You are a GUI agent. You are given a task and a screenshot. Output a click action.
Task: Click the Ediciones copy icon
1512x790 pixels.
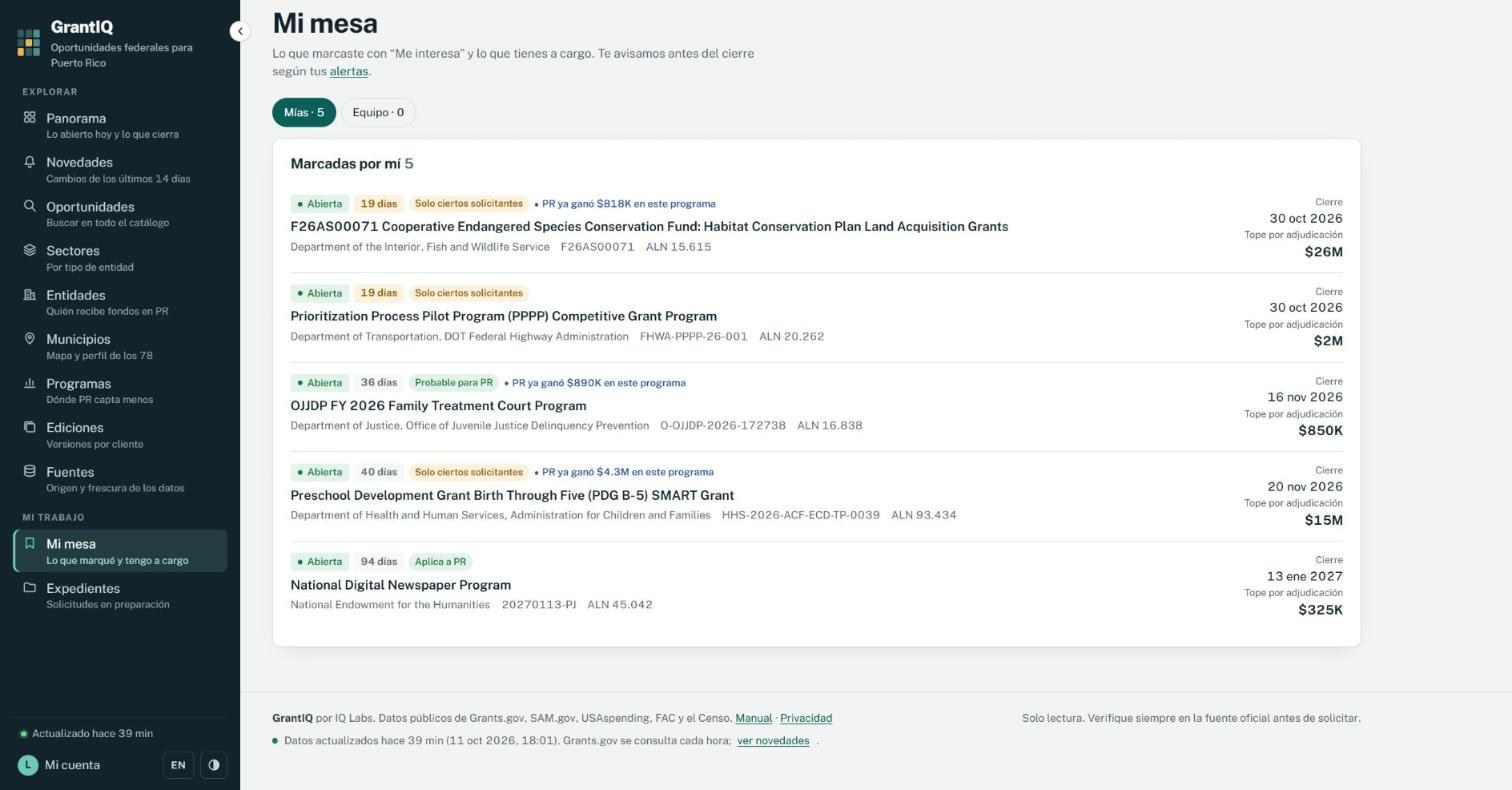click(x=30, y=427)
